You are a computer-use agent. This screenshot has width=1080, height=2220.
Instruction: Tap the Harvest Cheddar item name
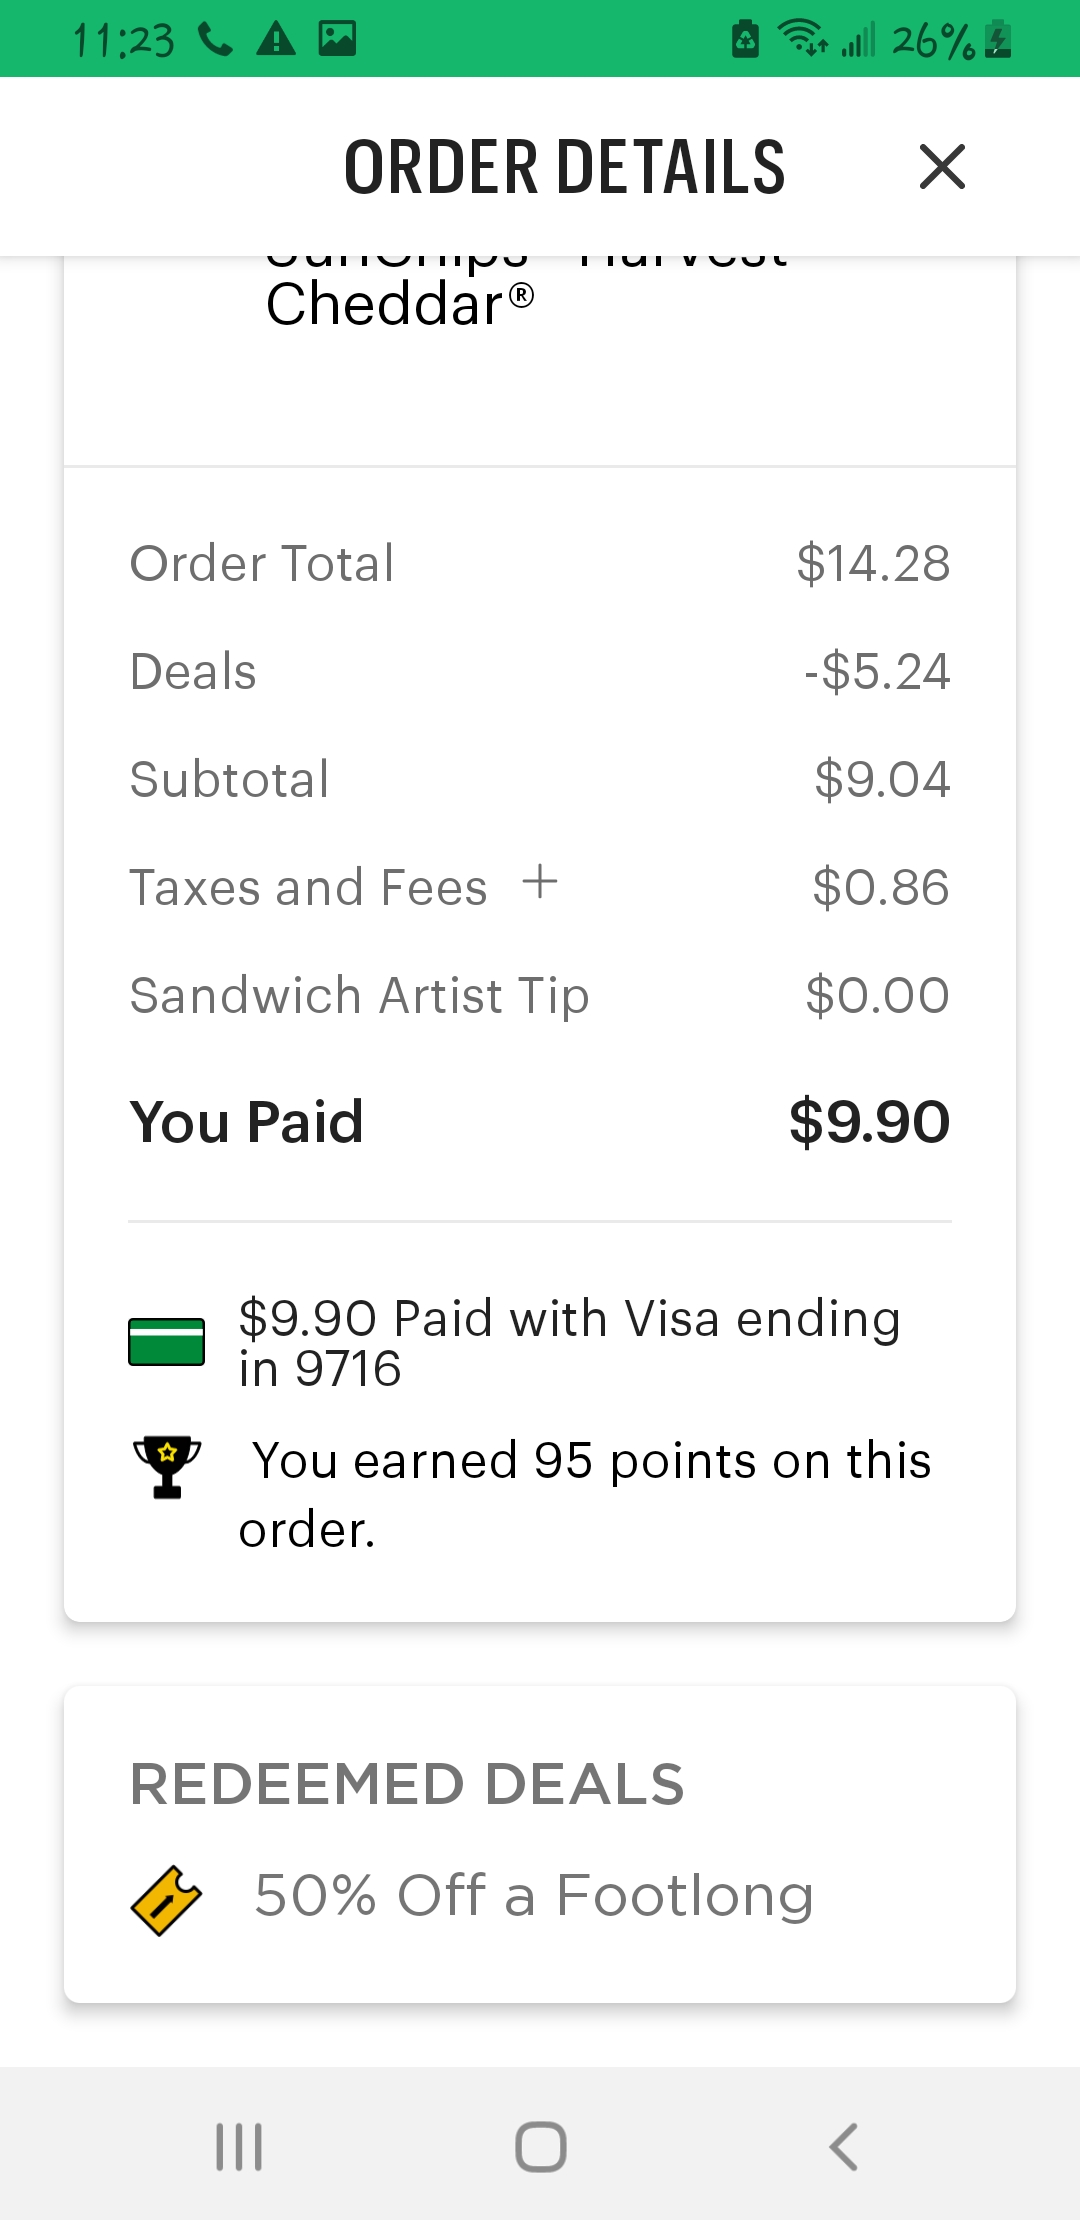[x=400, y=304]
